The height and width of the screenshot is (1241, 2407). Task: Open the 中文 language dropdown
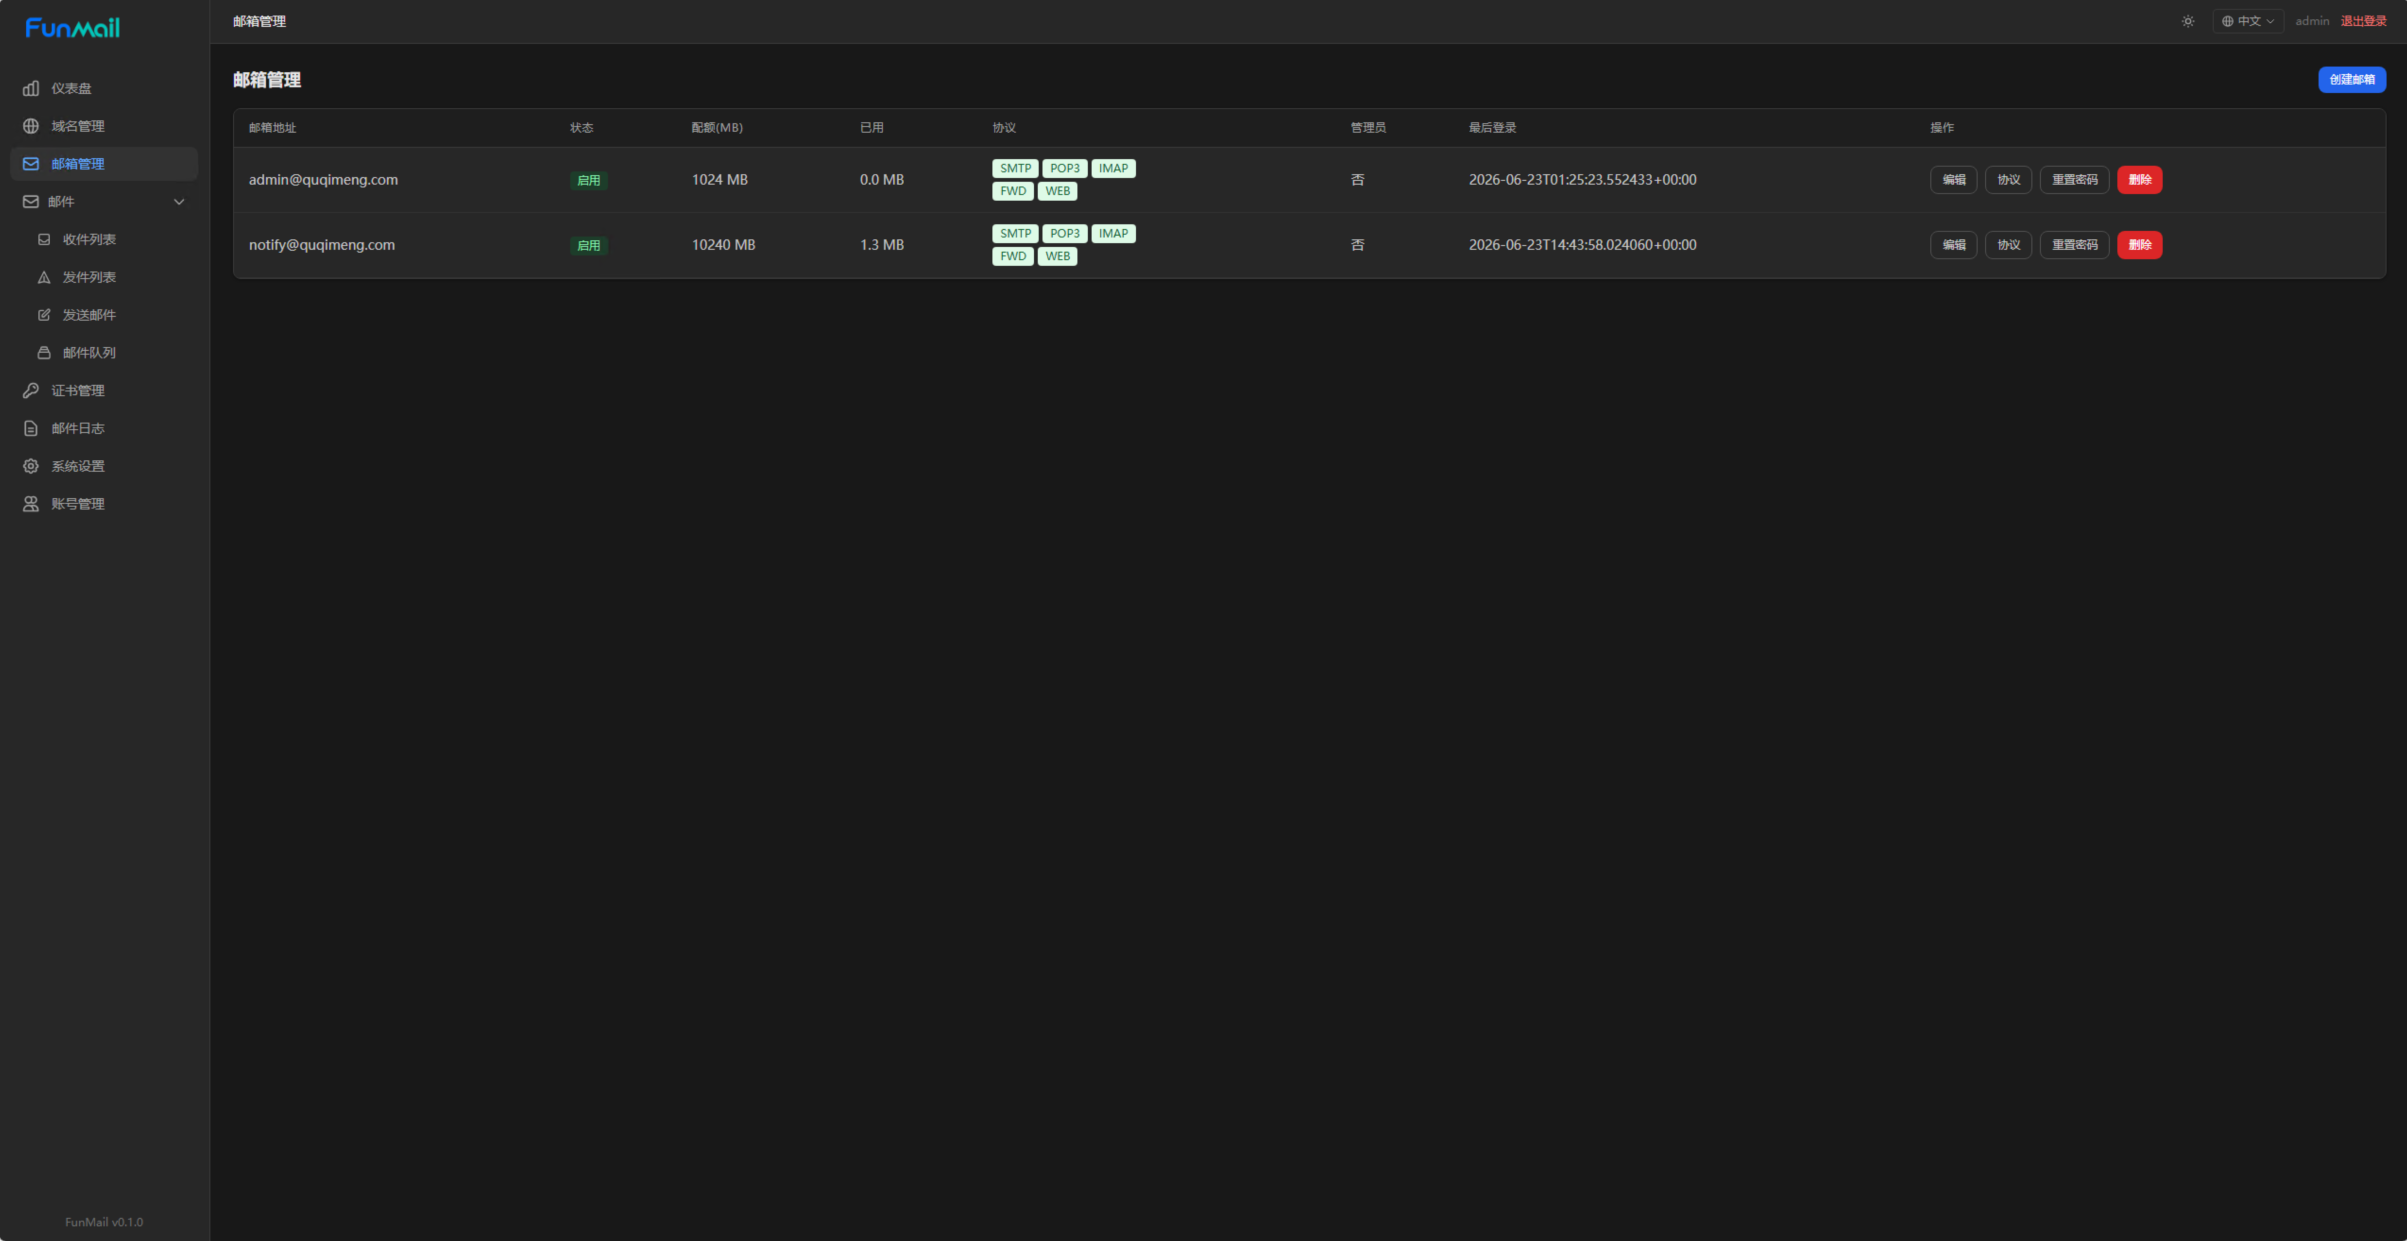click(x=2248, y=21)
